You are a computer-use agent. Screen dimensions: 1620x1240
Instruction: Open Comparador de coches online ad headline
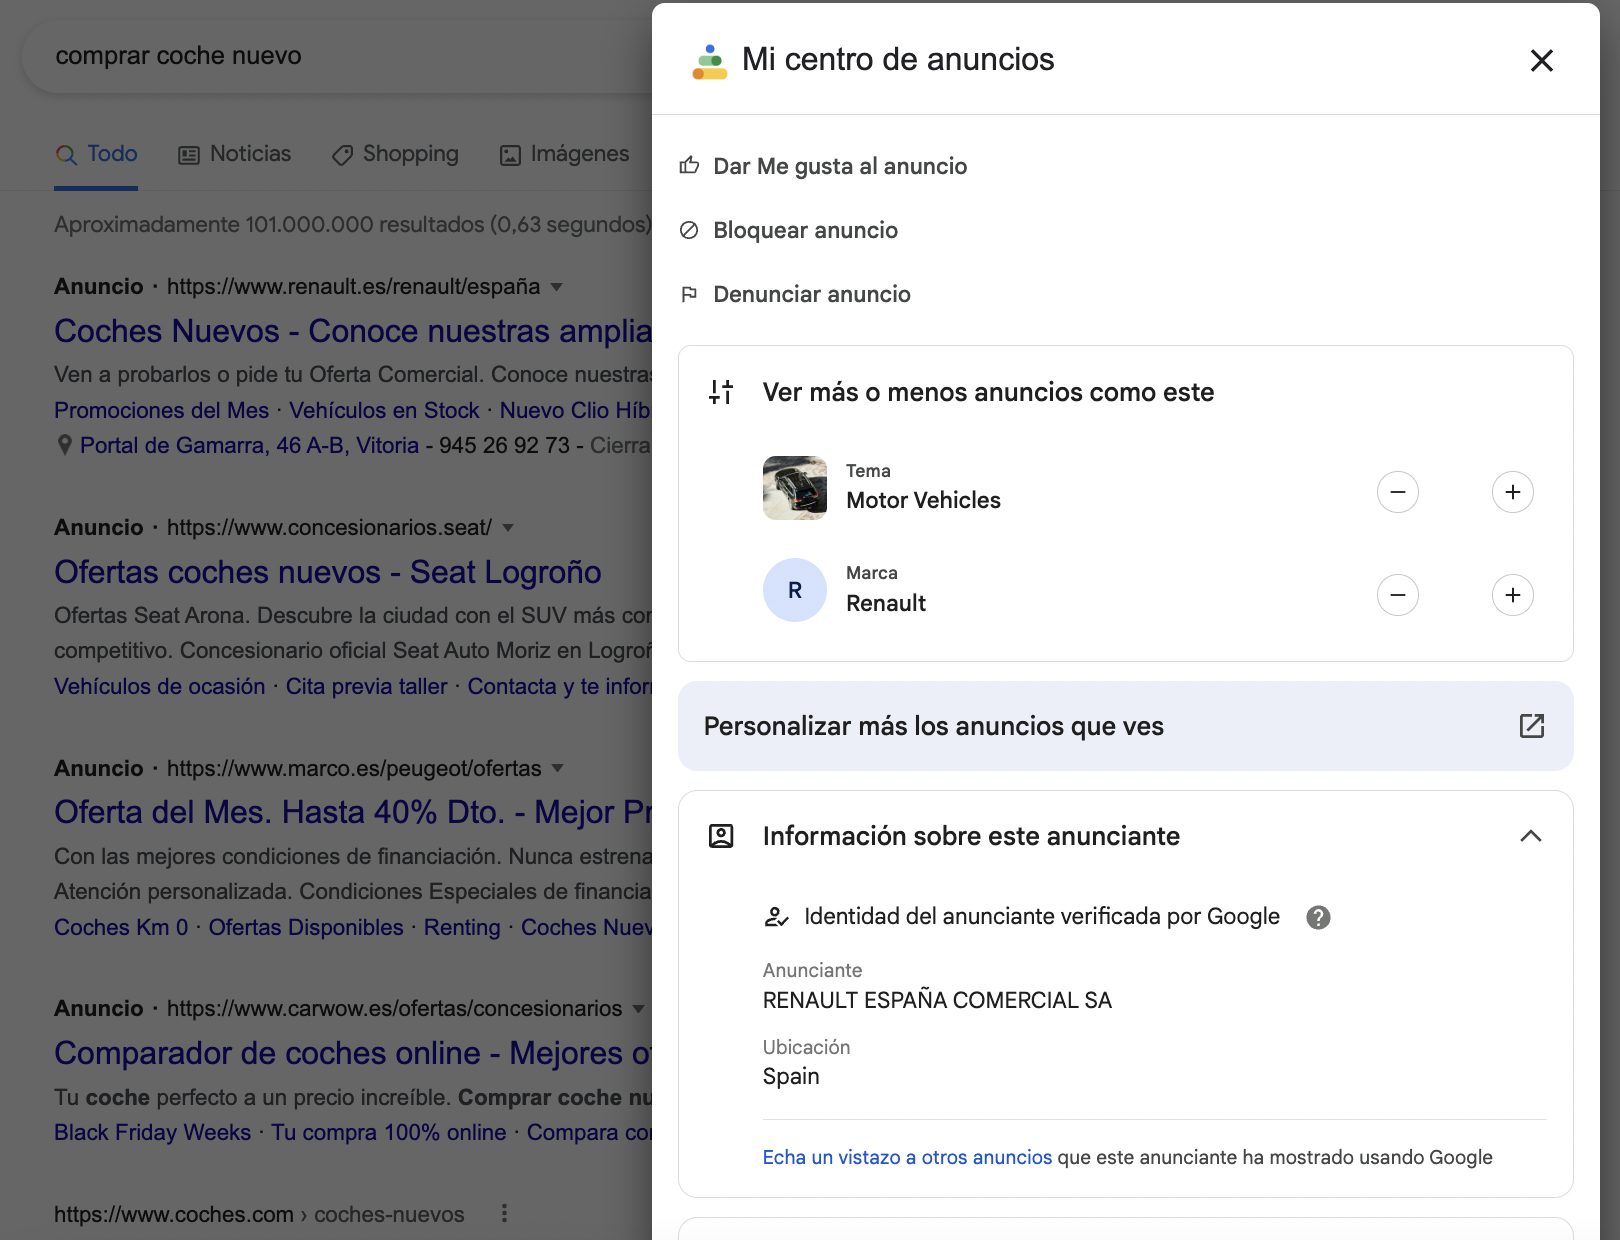pyautogui.click(x=353, y=1053)
